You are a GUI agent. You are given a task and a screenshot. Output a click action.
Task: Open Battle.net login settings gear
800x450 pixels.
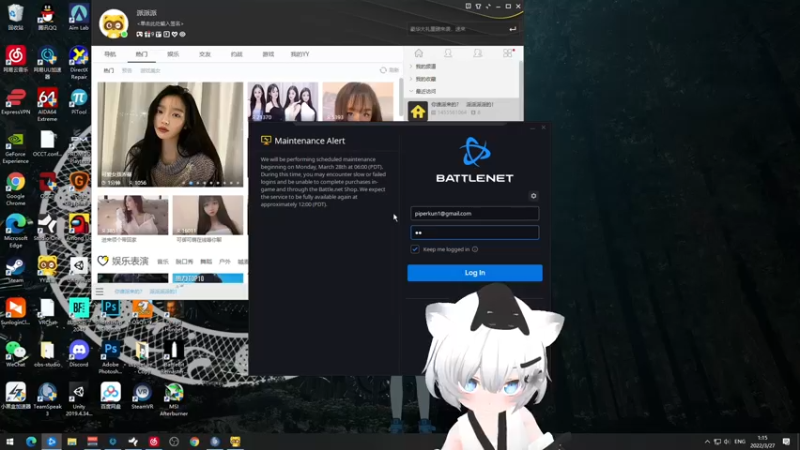coord(533,196)
